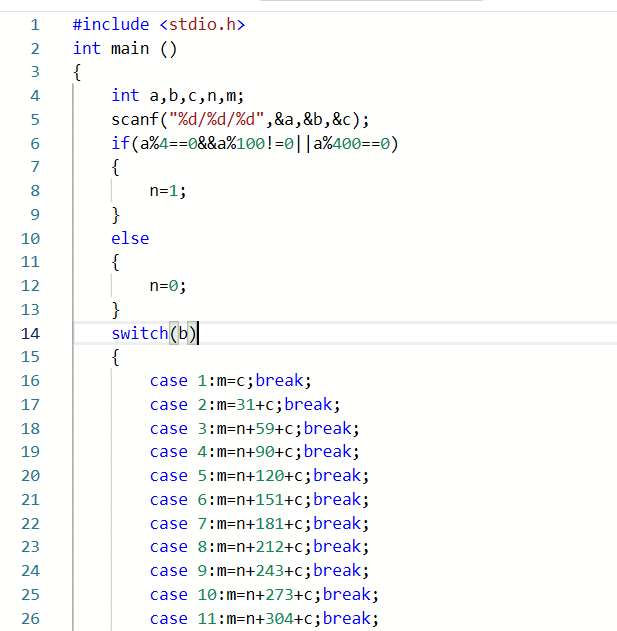Click on case 11:m=n+304+c line
Screen dimensions: 617x631
(x=264, y=619)
